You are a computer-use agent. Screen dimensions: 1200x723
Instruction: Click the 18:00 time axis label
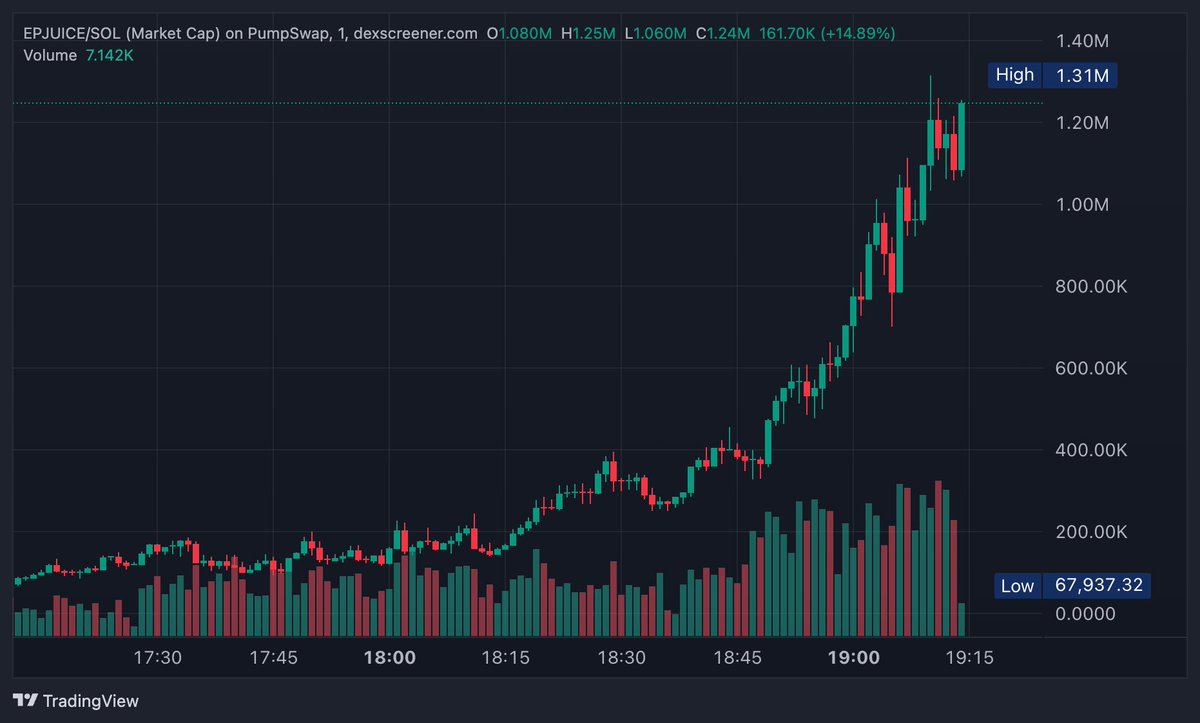tap(390, 658)
